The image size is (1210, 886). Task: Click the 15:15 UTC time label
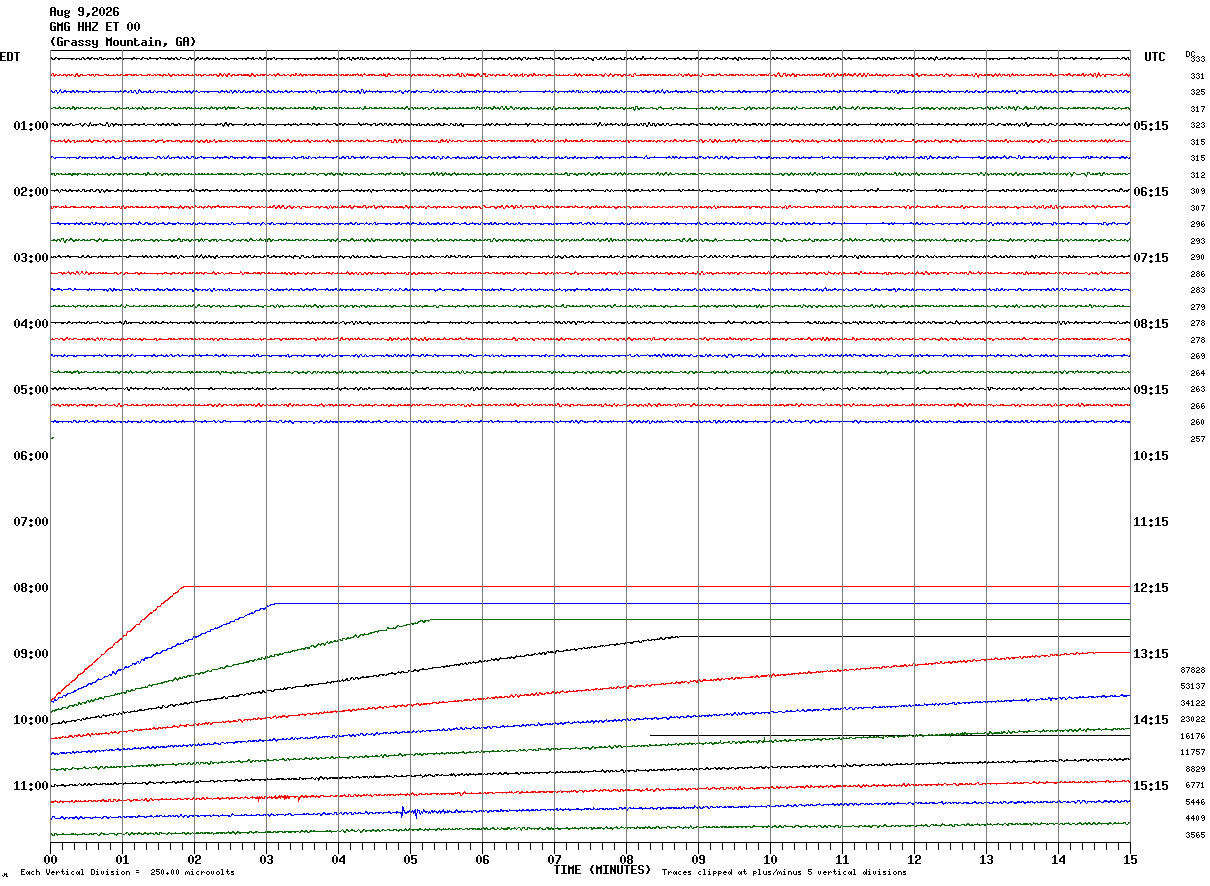tap(1151, 786)
